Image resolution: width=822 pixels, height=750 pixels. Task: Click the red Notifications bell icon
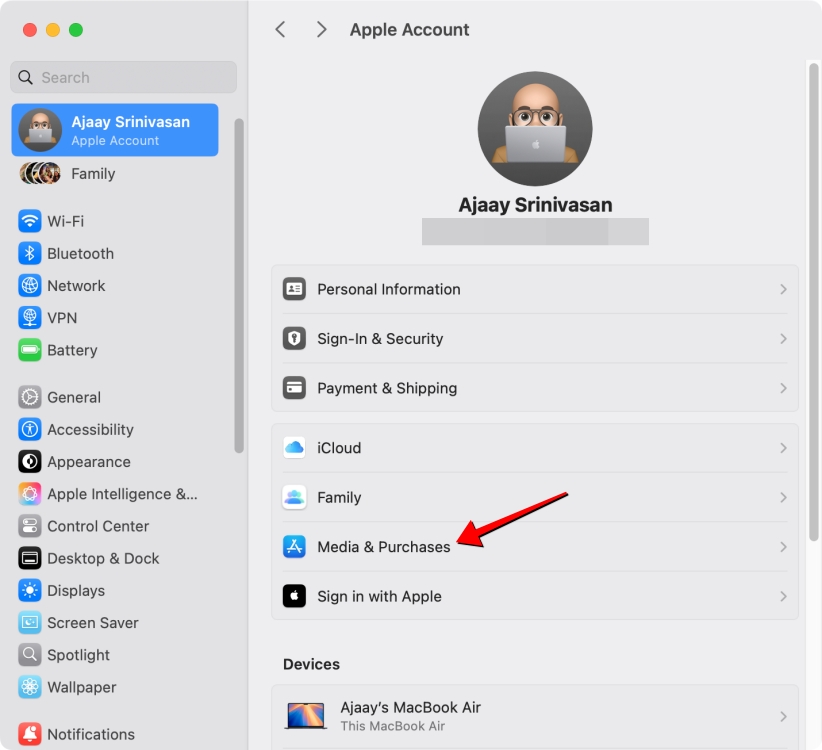[30, 734]
